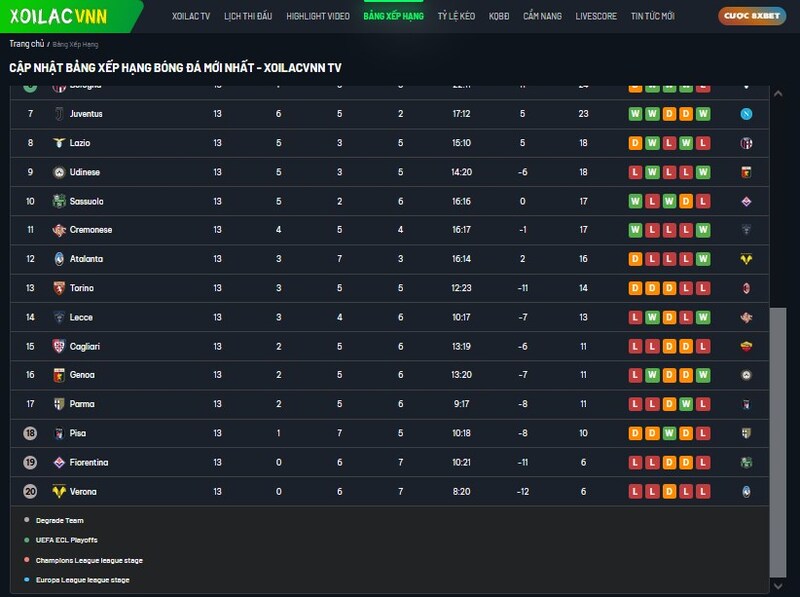Click the Udinese club logo
This screenshot has height=597, width=800.
click(59, 172)
